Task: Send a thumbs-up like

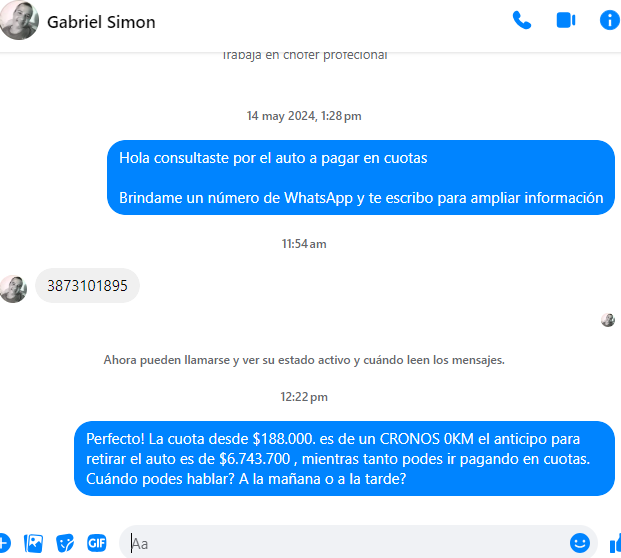Action: coord(615,543)
